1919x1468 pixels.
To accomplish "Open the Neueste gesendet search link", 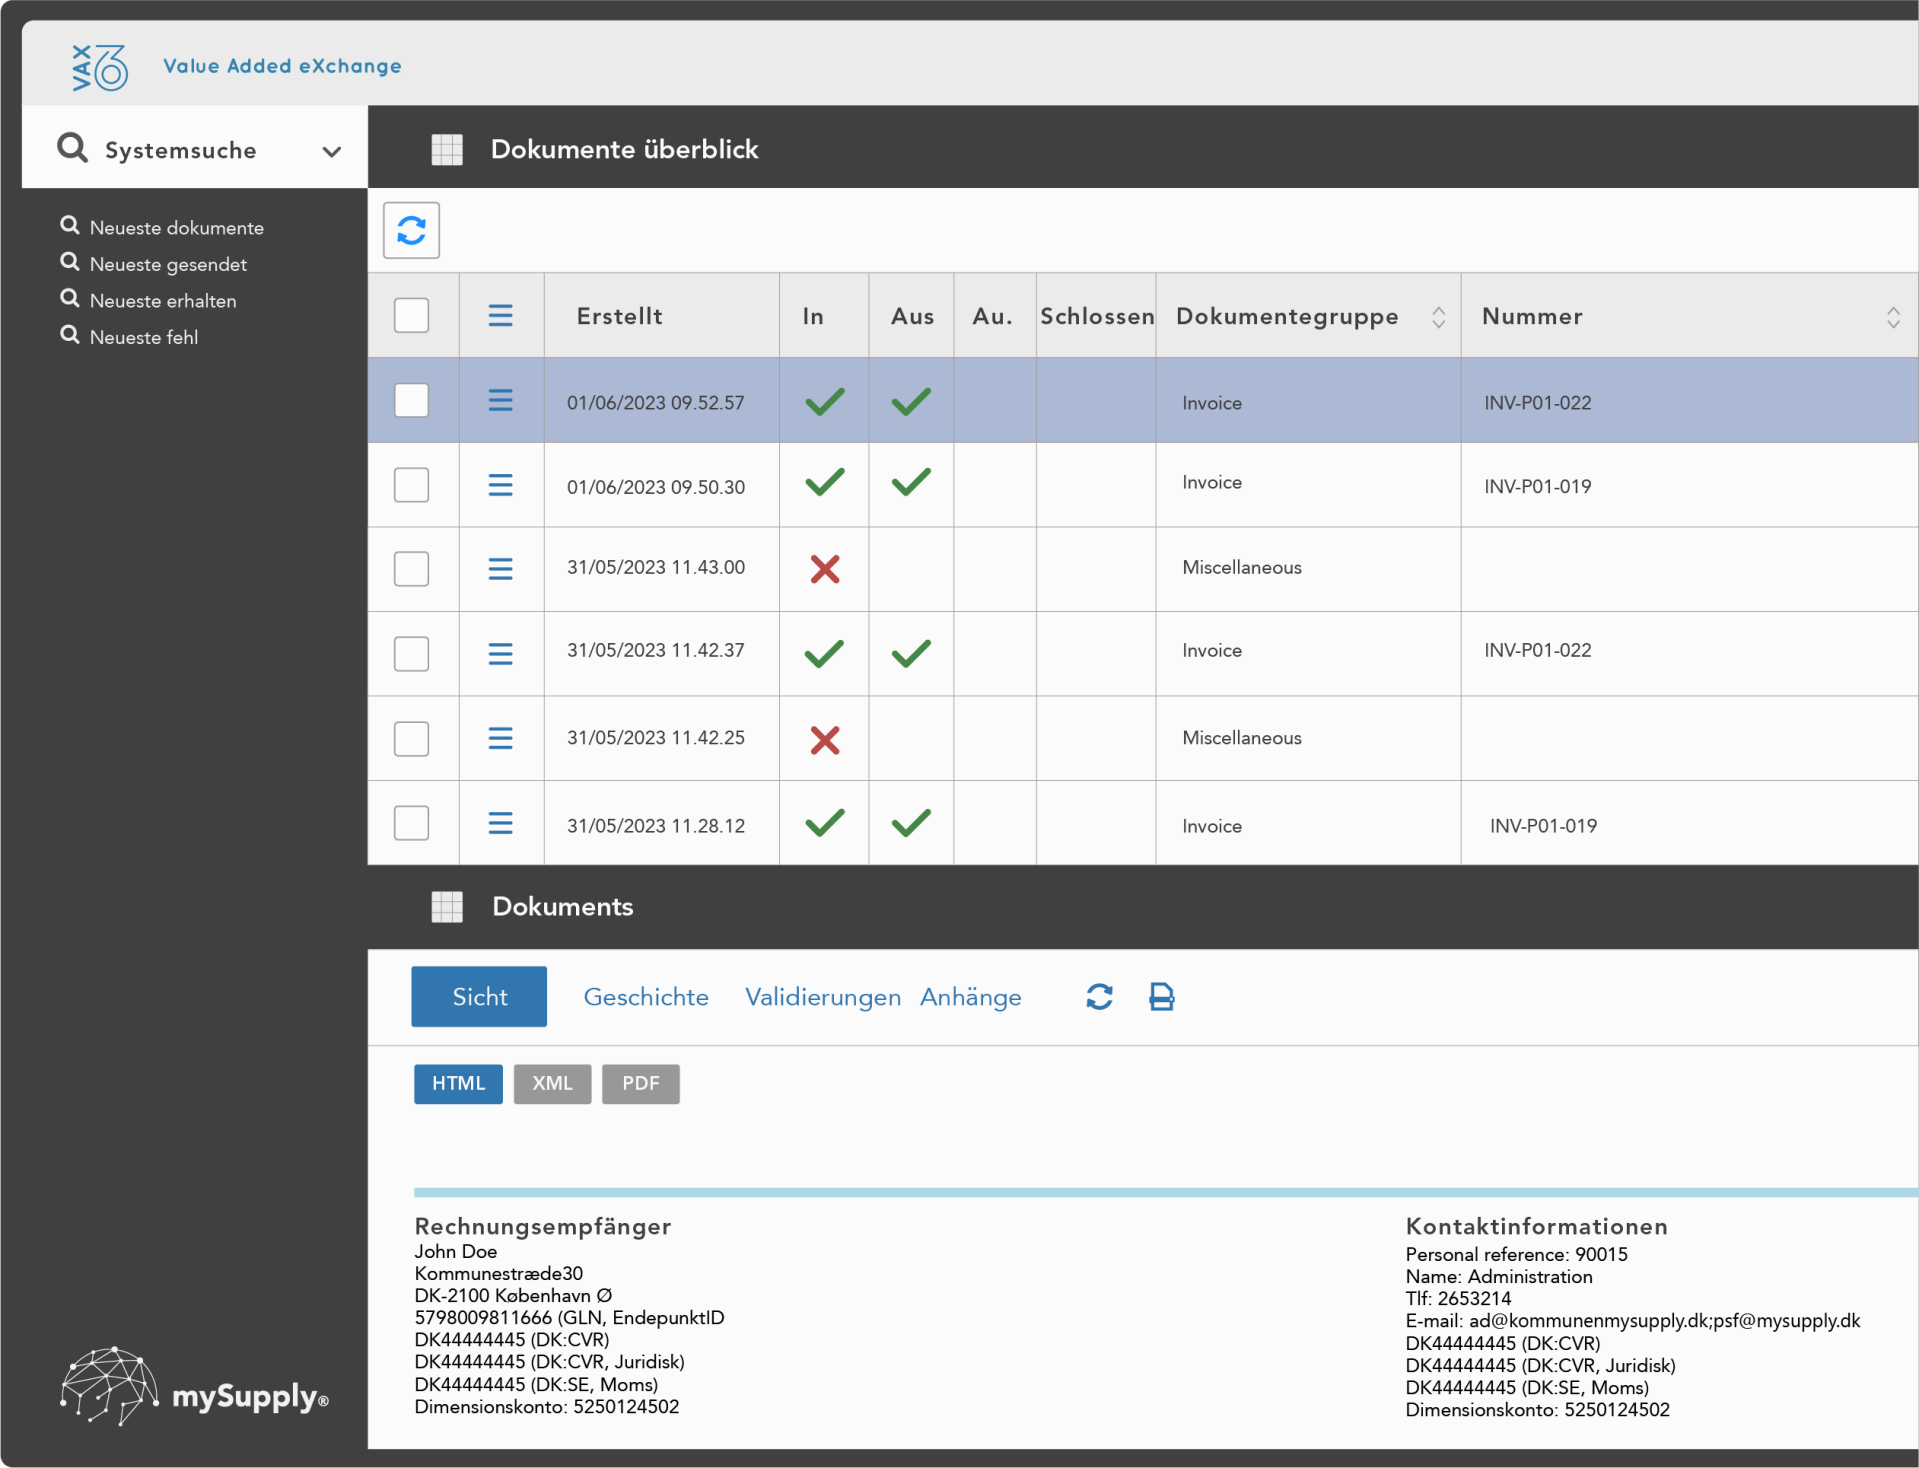I will click(x=168, y=265).
